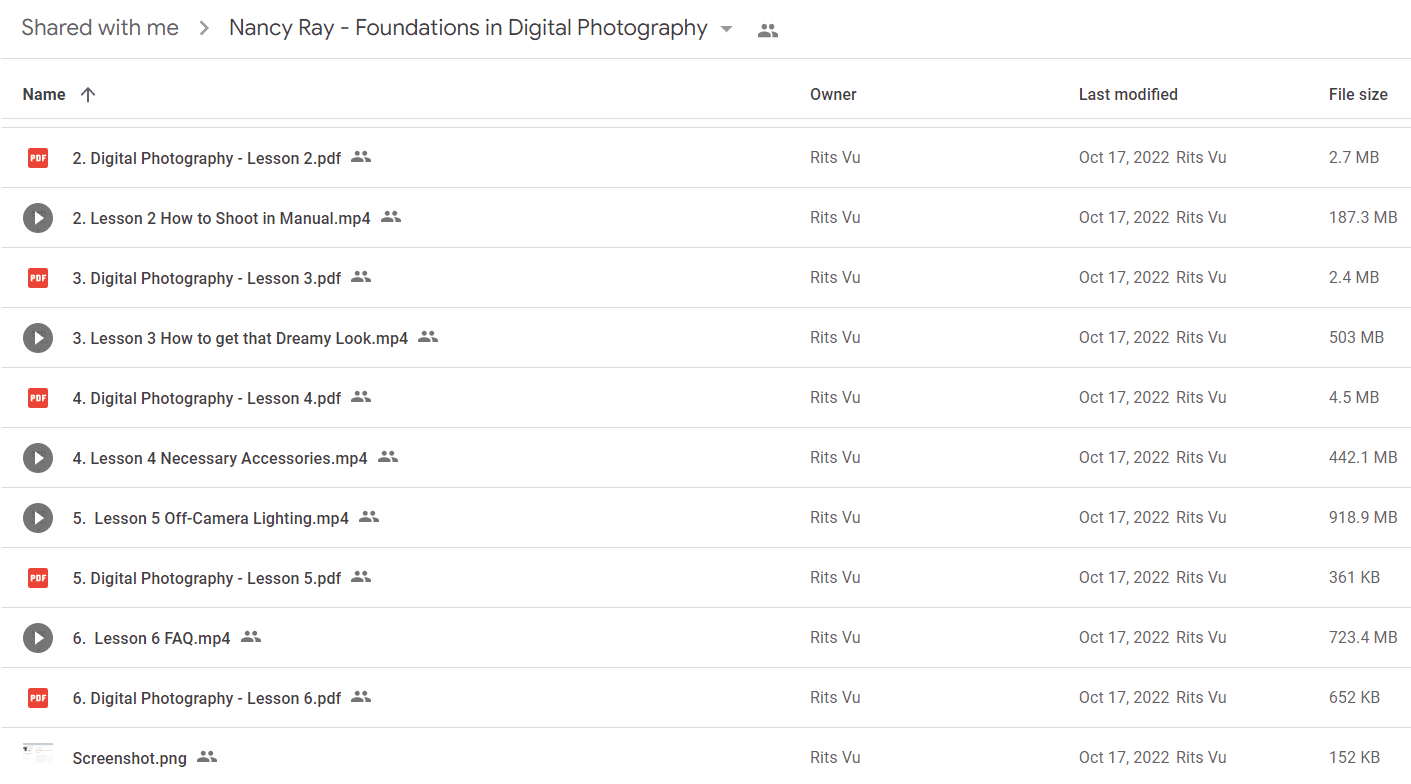Go back to Shared with me
The height and width of the screenshot is (784, 1411).
[x=100, y=28]
